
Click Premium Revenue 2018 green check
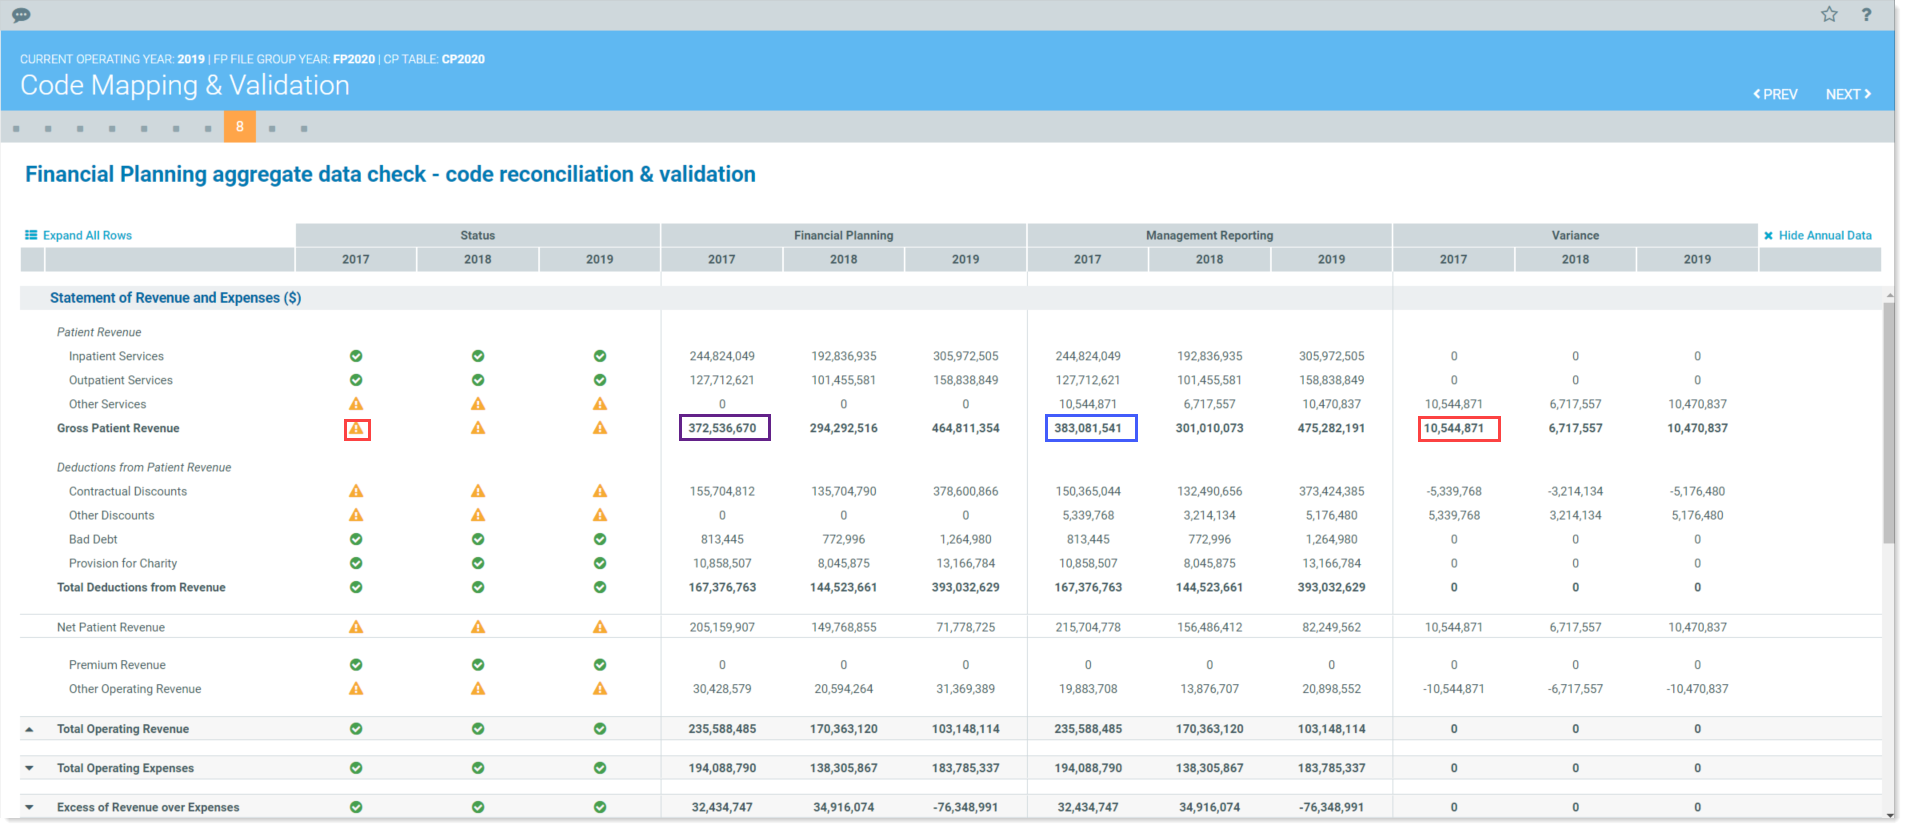point(478,665)
